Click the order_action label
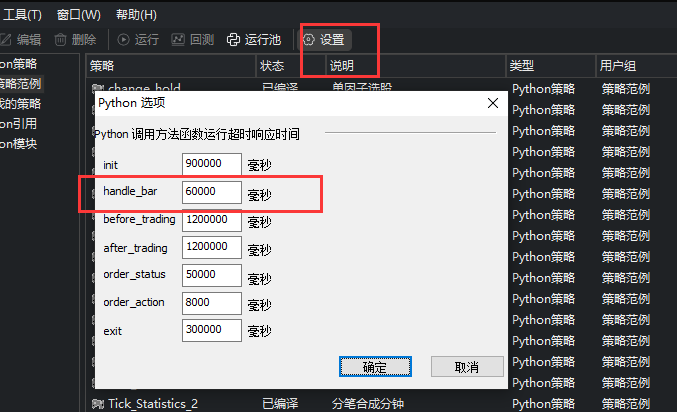 point(134,302)
